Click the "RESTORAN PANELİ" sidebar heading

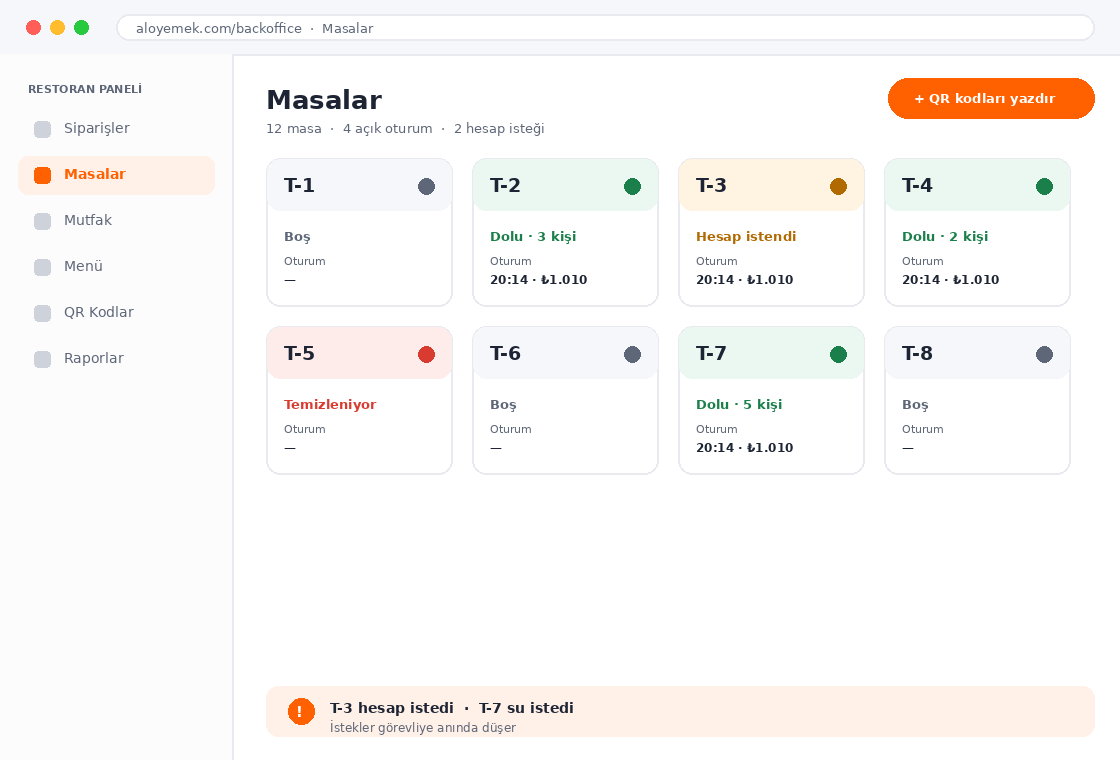85,89
